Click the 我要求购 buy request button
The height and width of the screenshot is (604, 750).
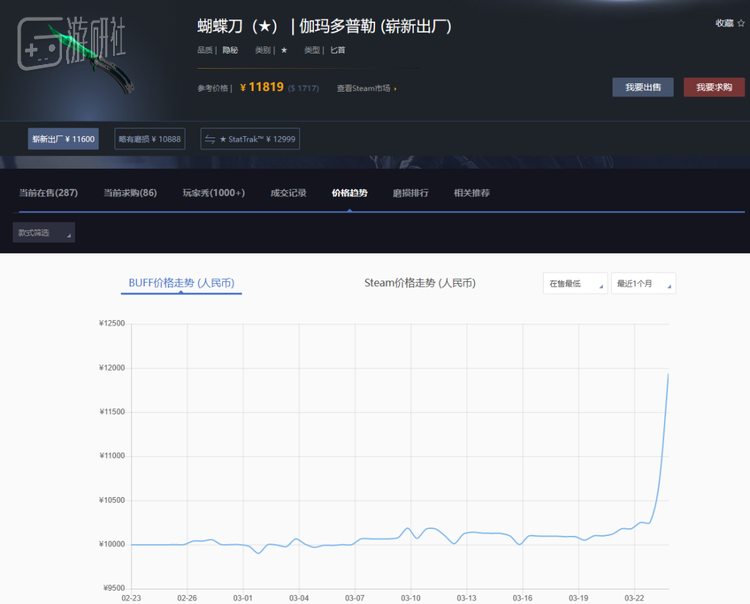click(714, 88)
